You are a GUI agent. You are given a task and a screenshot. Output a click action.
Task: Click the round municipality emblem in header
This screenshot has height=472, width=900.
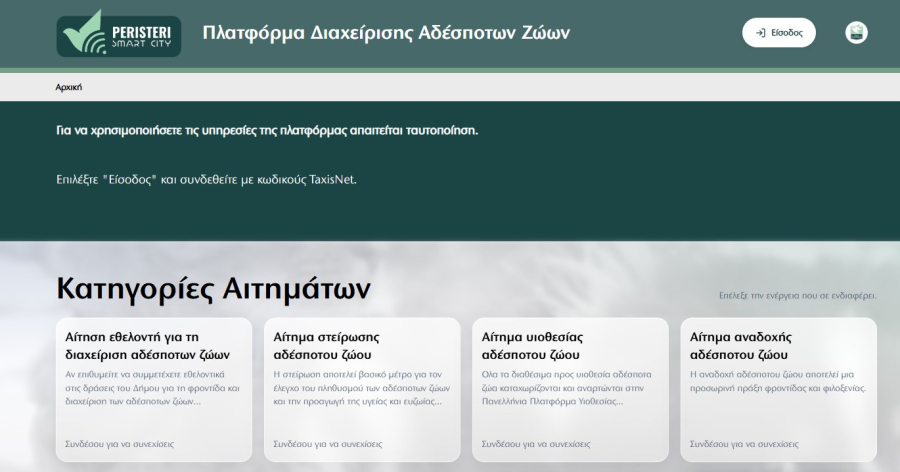point(856,33)
